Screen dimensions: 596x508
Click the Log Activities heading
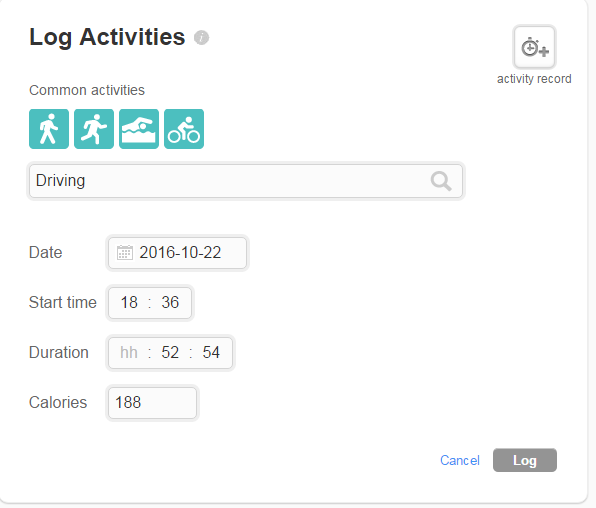pyautogui.click(x=107, y=37)
